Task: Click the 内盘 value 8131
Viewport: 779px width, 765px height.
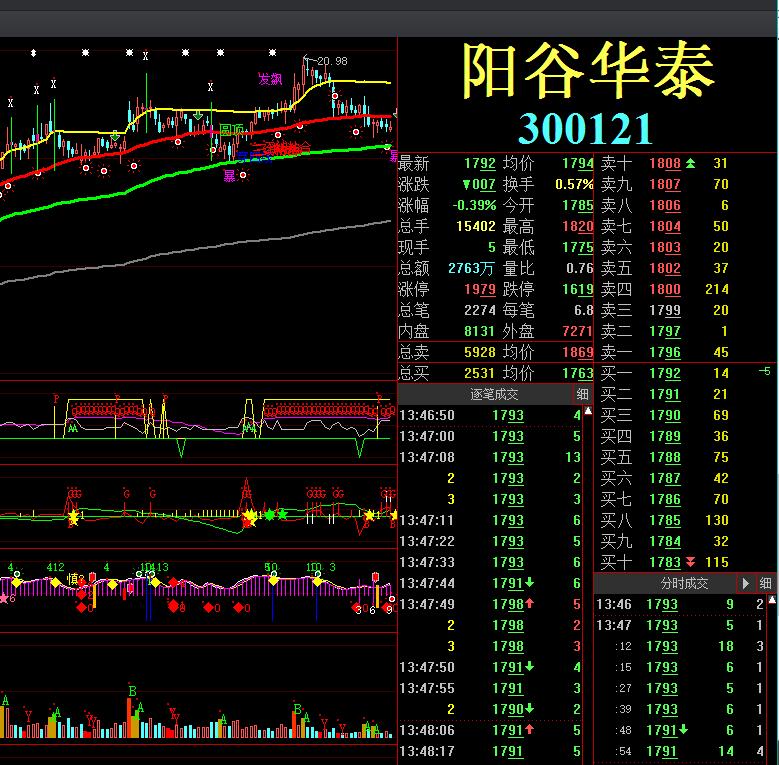Action: tap(479, 331)
